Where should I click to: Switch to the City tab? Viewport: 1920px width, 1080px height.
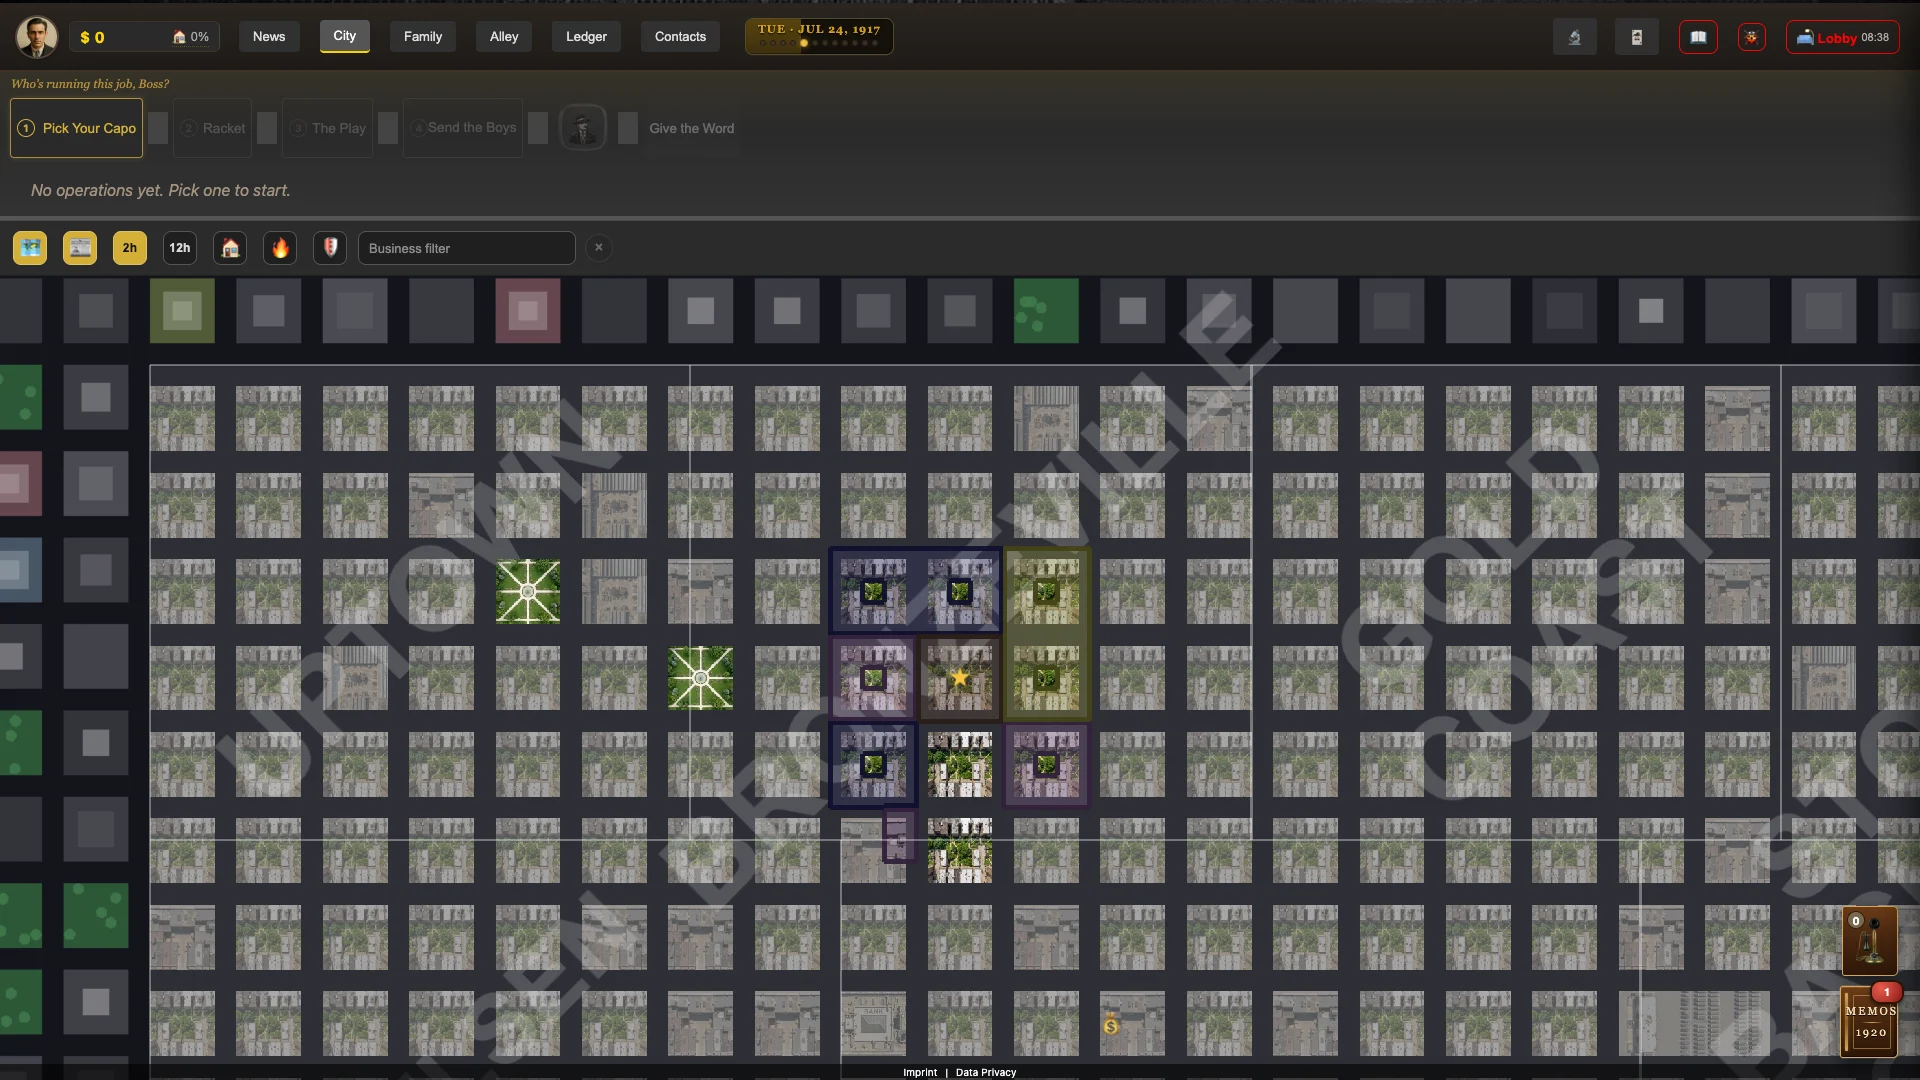(345, 36)
